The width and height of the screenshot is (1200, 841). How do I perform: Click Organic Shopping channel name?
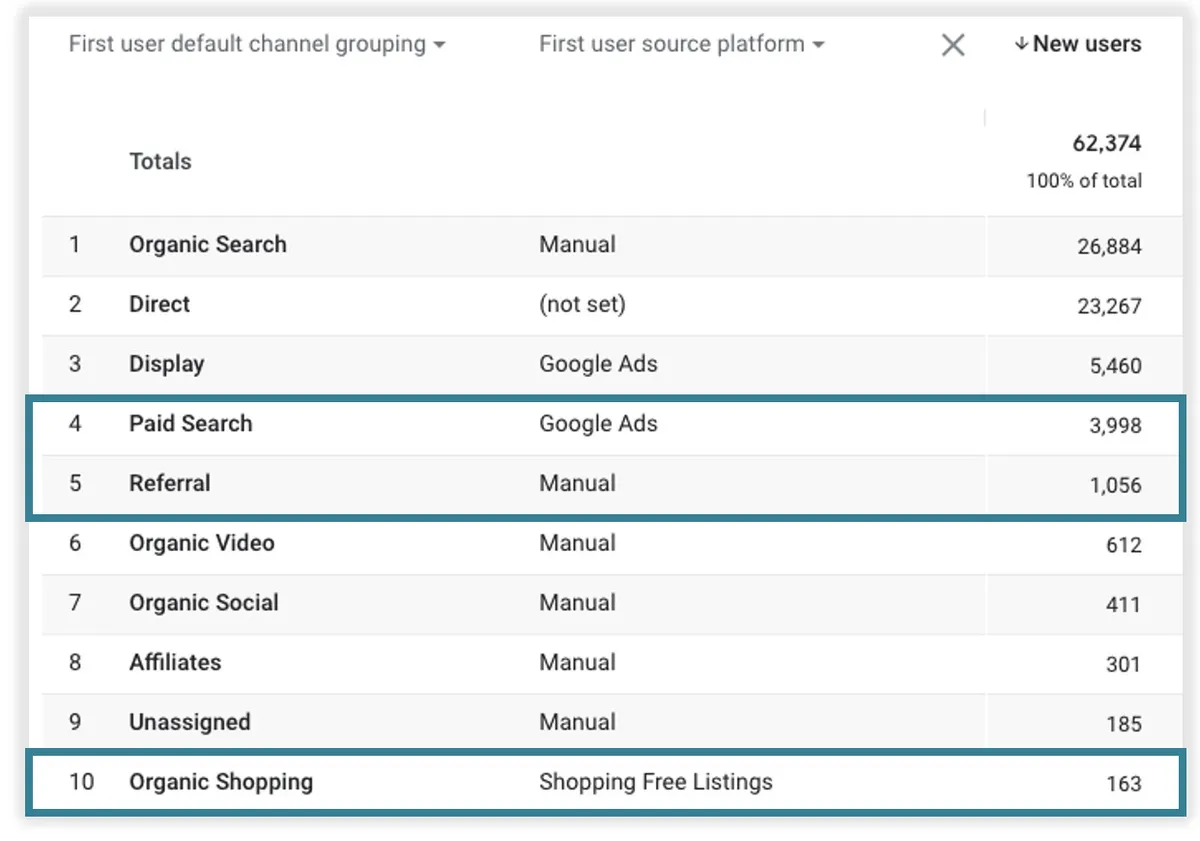click(x=220, y=782)
